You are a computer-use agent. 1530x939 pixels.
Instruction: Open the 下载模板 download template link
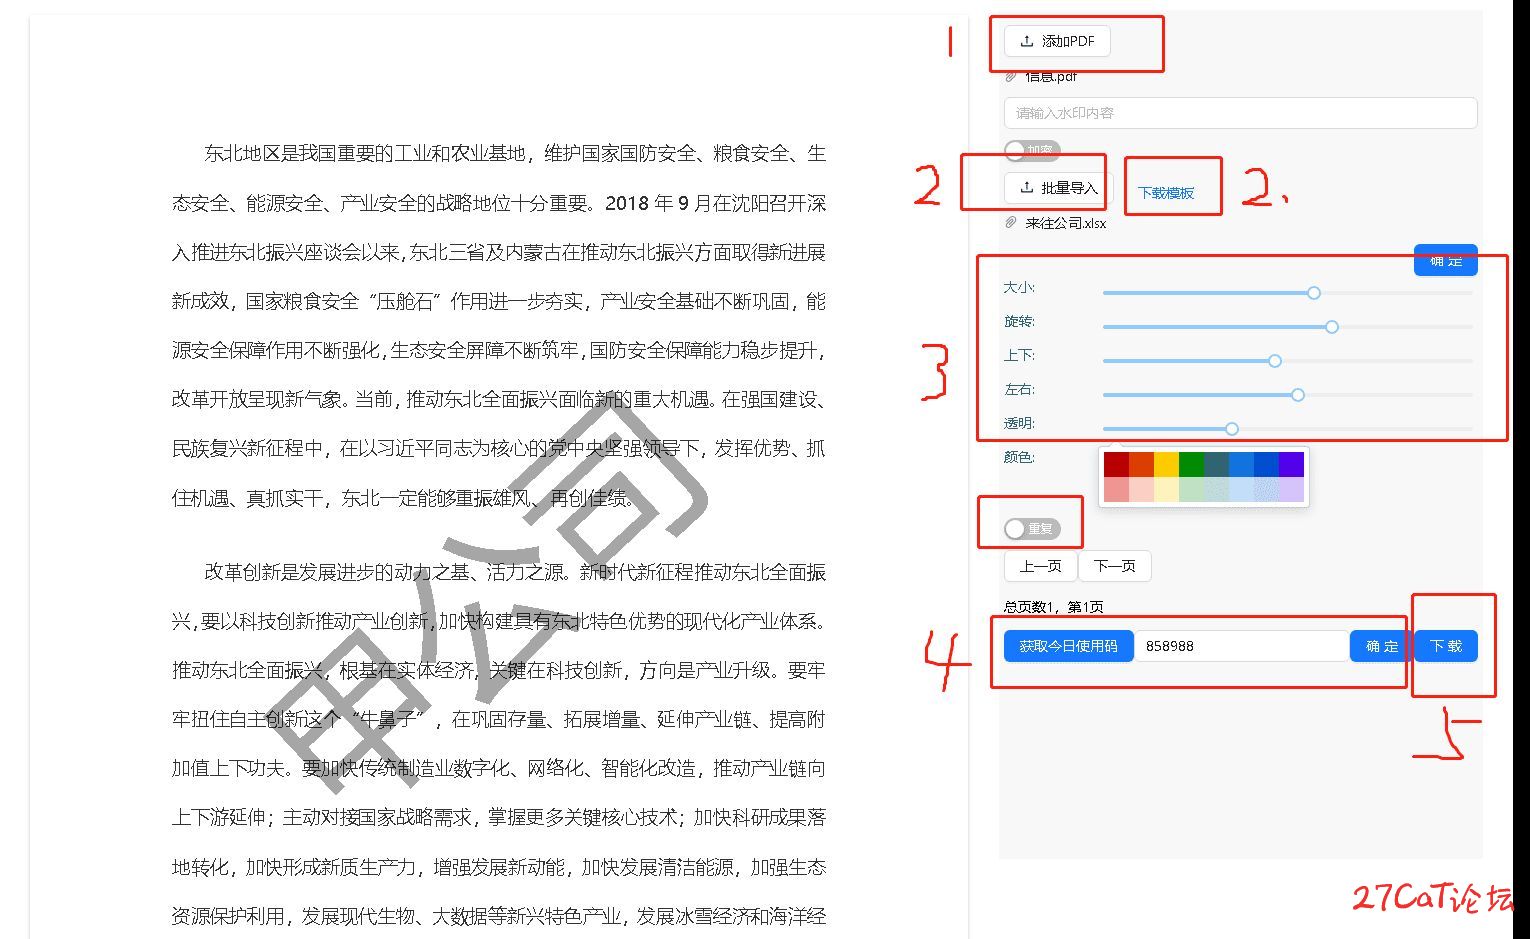1166,193
